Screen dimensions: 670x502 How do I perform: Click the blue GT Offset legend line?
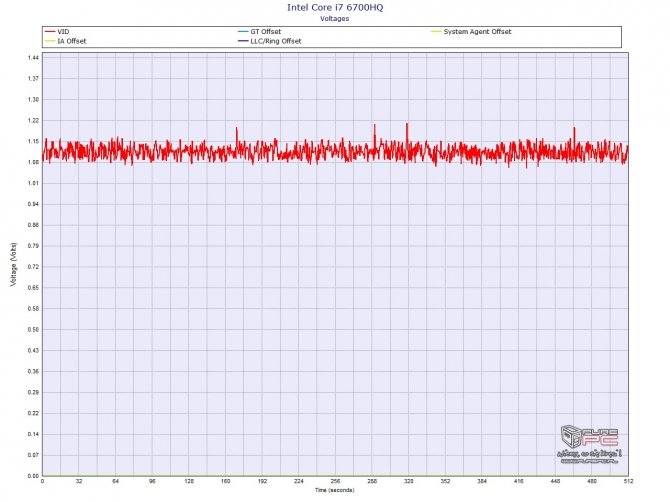[x=243, y=32]
